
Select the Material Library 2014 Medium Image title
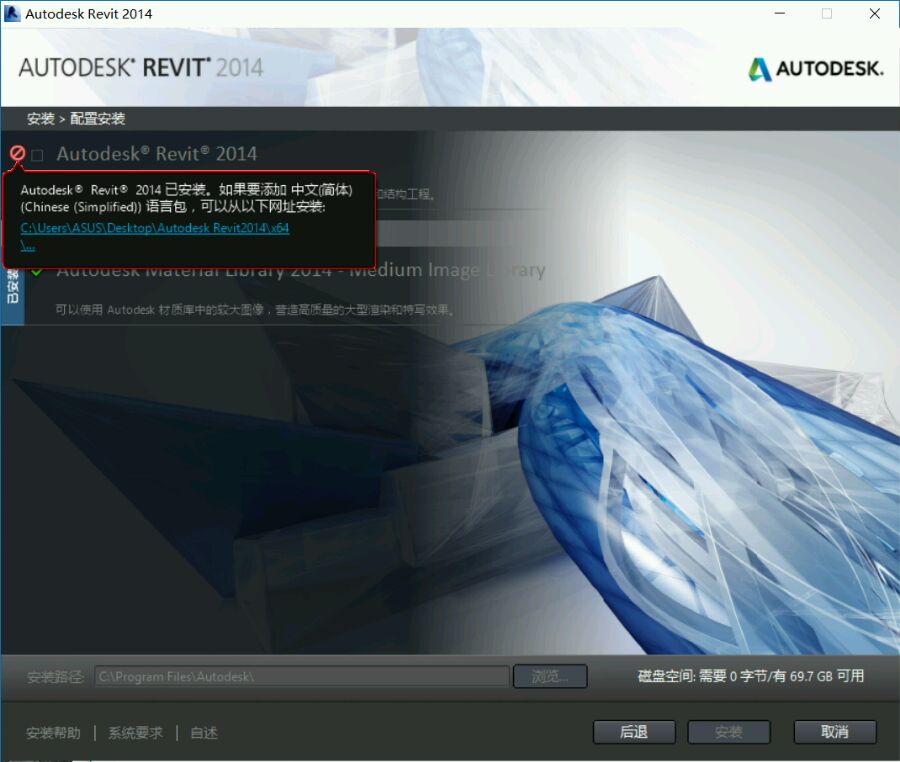(x=301, y=270)
